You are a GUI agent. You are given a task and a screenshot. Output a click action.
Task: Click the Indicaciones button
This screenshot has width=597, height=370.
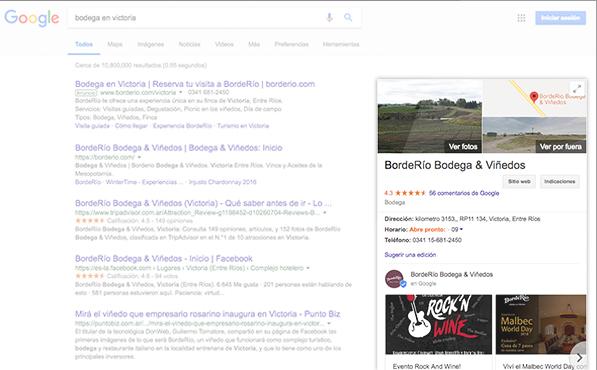tap(559, 182)
